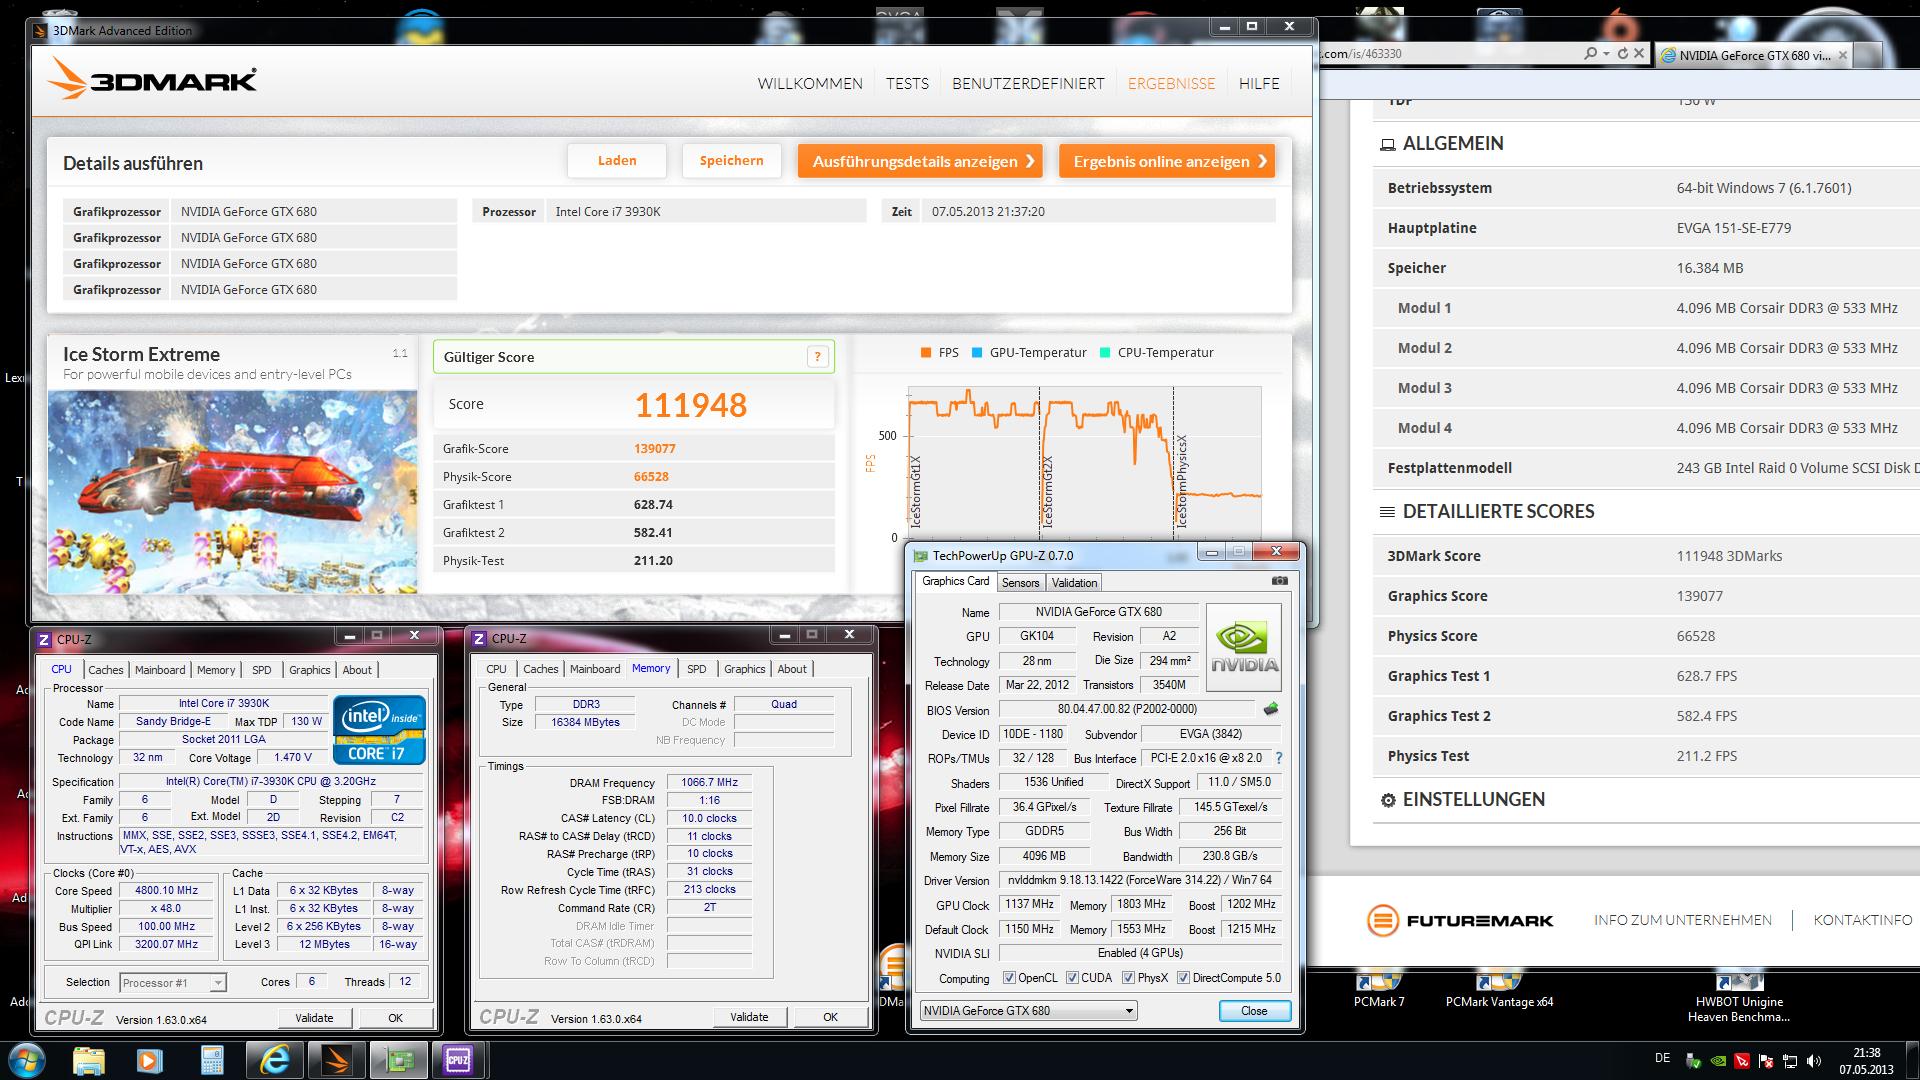Open the BENUTZERDEFINIERT tab in 3DMark

1028,84
